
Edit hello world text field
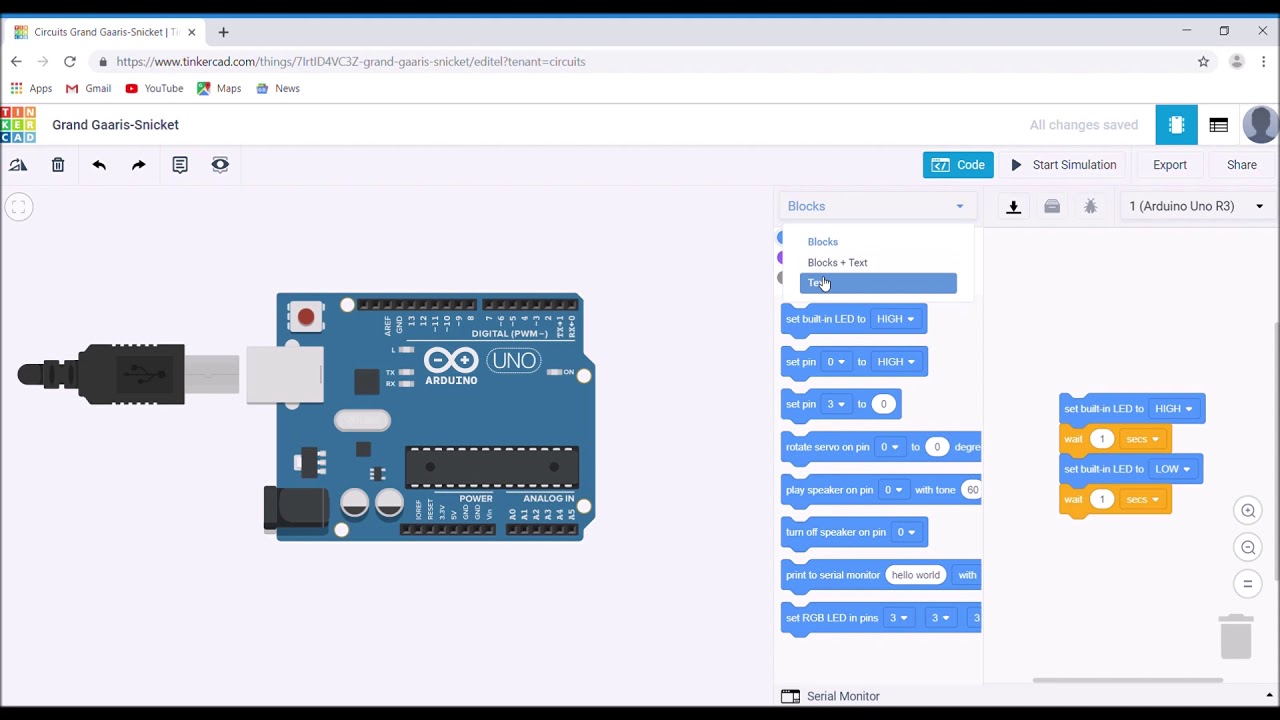[x=916, y=575]
